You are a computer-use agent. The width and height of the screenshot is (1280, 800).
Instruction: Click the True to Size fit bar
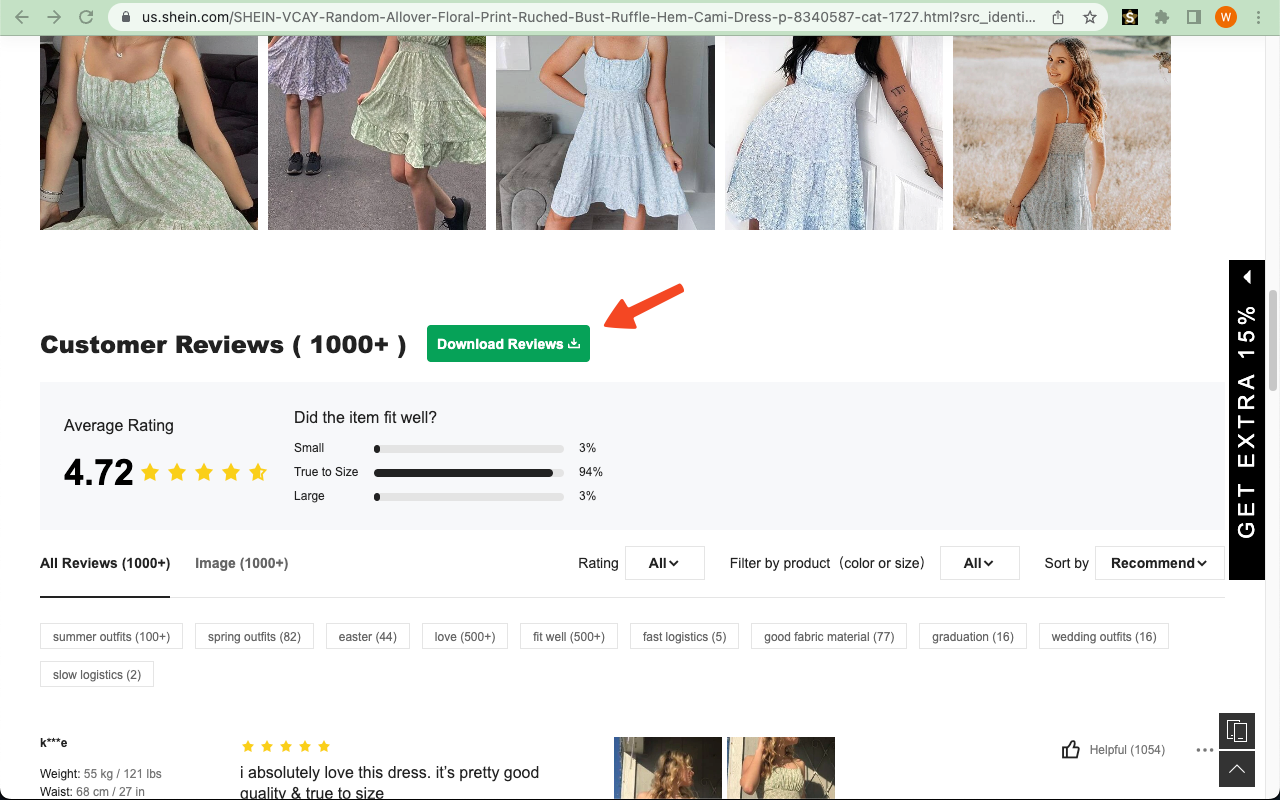469,472
